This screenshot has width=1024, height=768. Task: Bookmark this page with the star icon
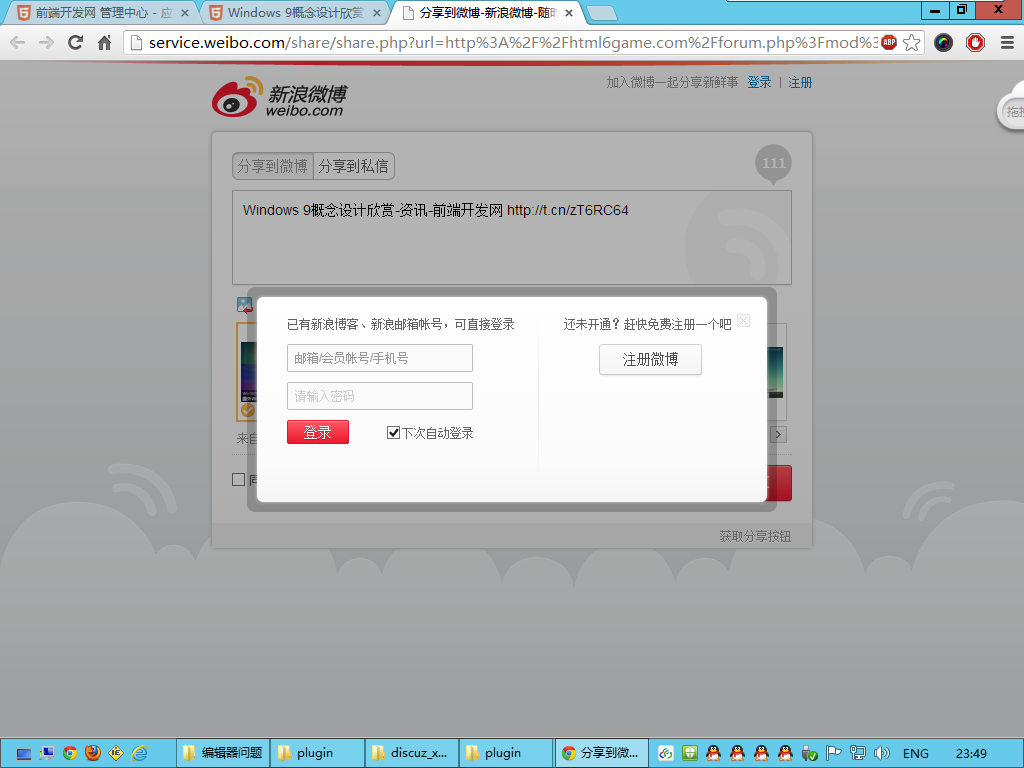pyautogui.click(x=912, y=43)
